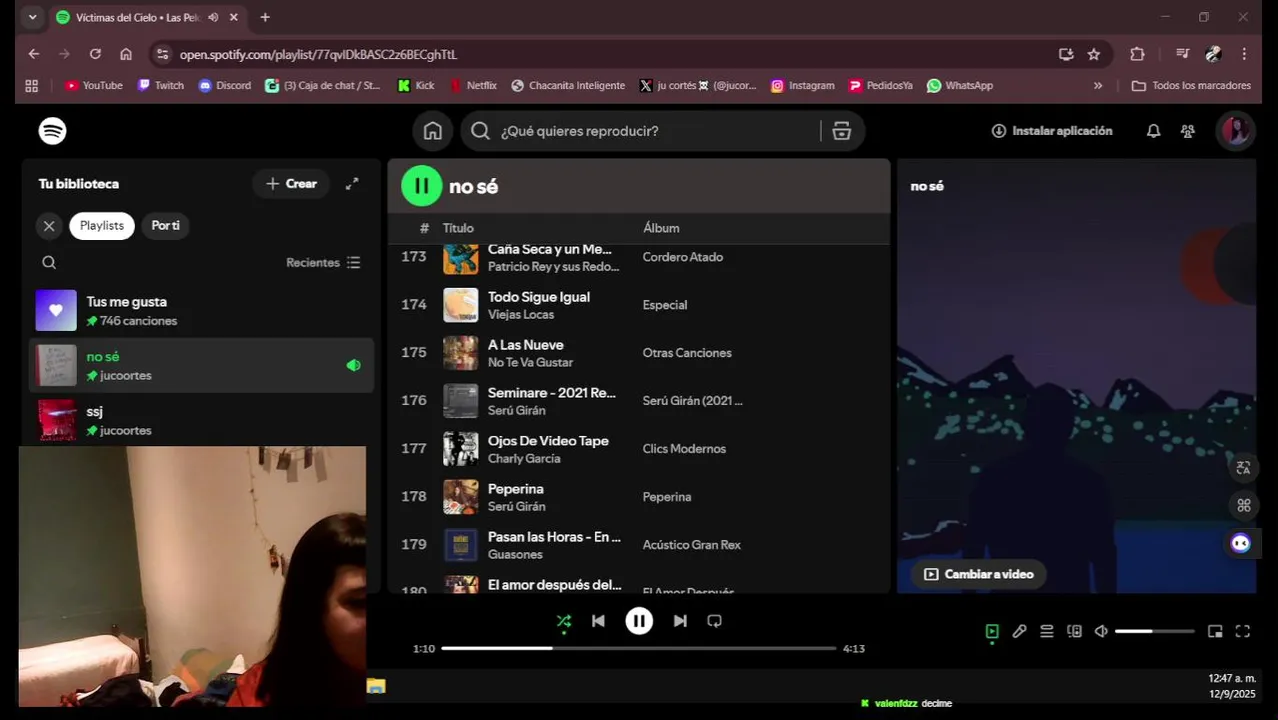Open Todos los marcadores folder

coord(1191,86)
